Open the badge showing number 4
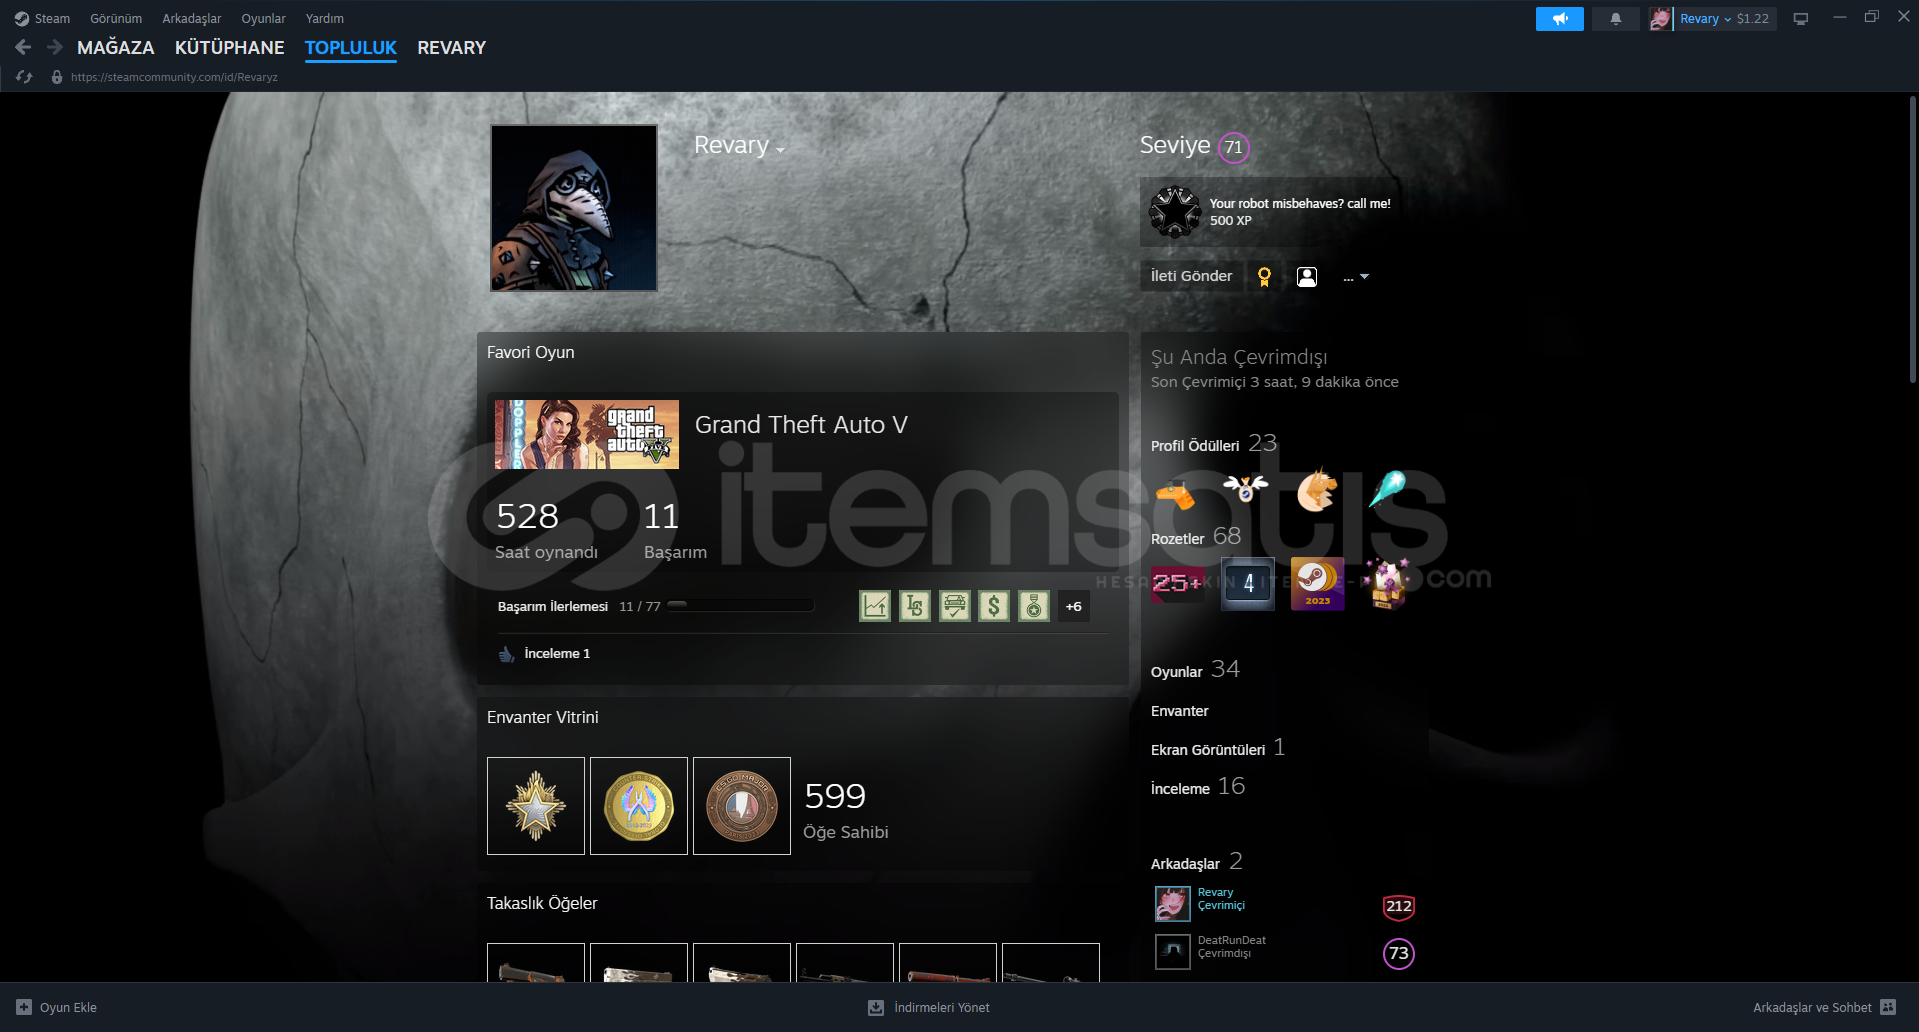 (1248, 584)
